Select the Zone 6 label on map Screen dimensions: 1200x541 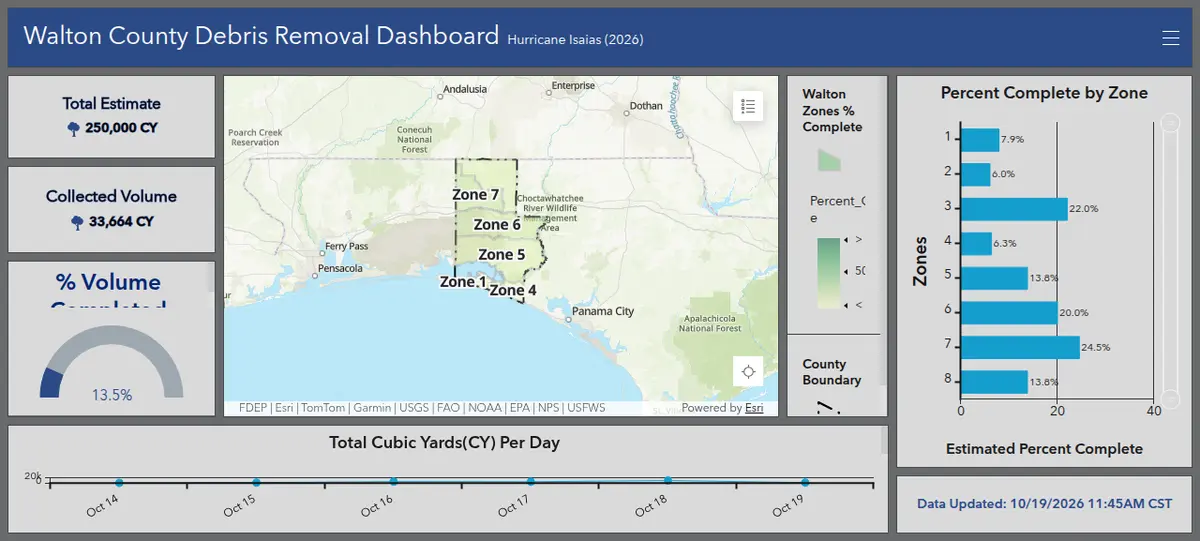497,224
